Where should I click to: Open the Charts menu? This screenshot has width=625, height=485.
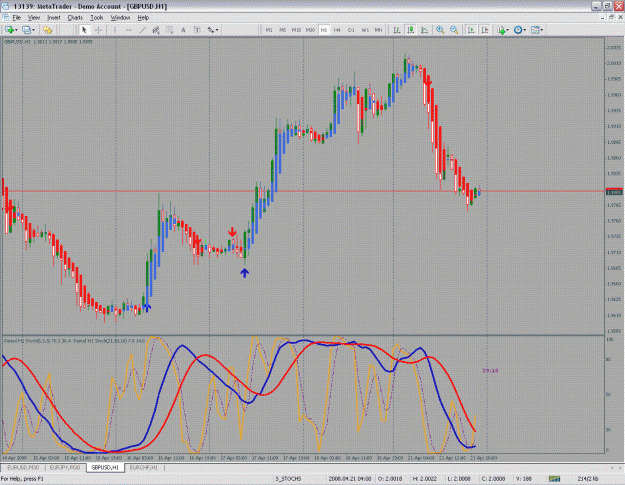(75, 18)
